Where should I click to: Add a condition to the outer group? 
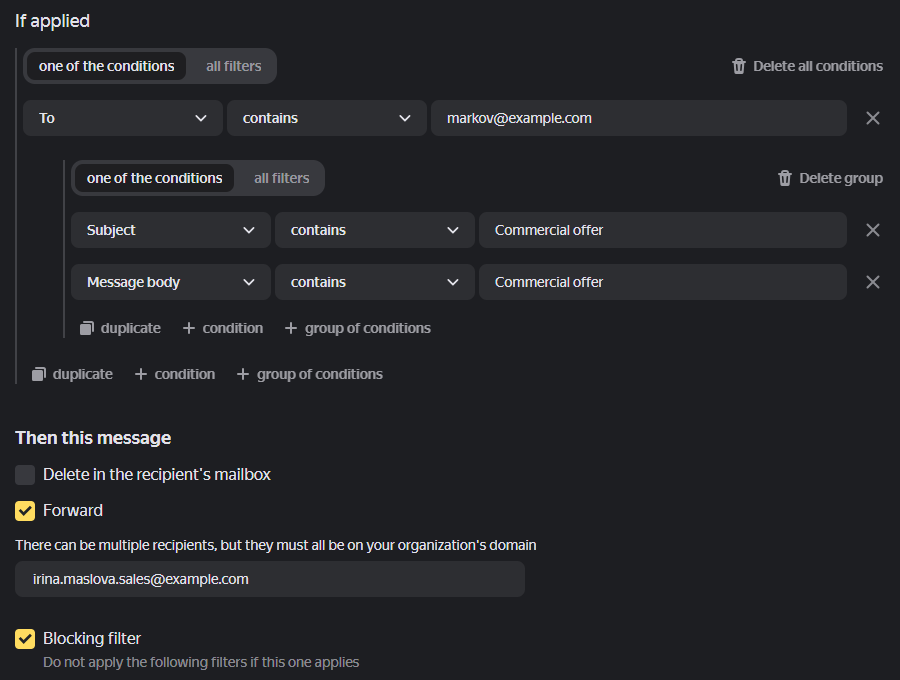pos(175,374)
